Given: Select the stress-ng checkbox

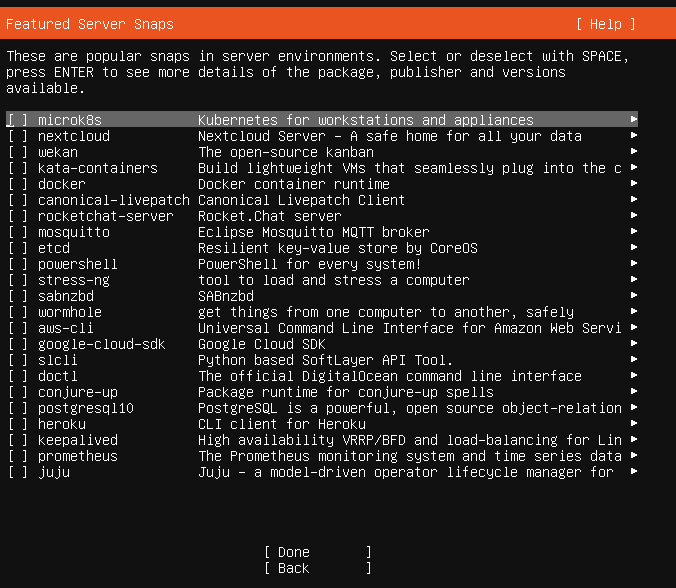Looking at the screenshot, I should tap(18, 280).
